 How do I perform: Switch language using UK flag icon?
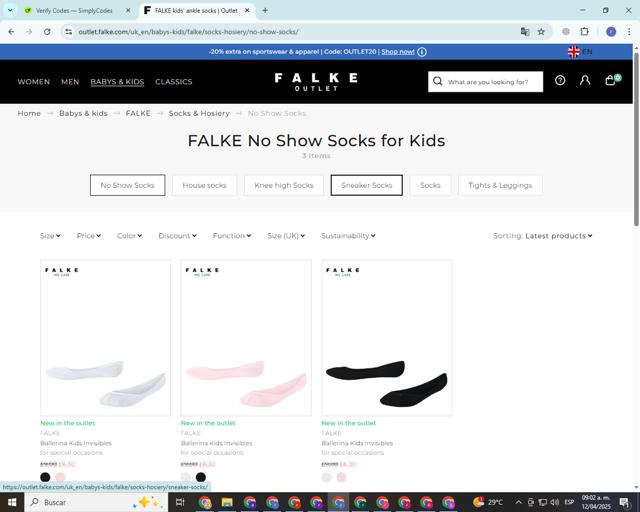(573, 52)
